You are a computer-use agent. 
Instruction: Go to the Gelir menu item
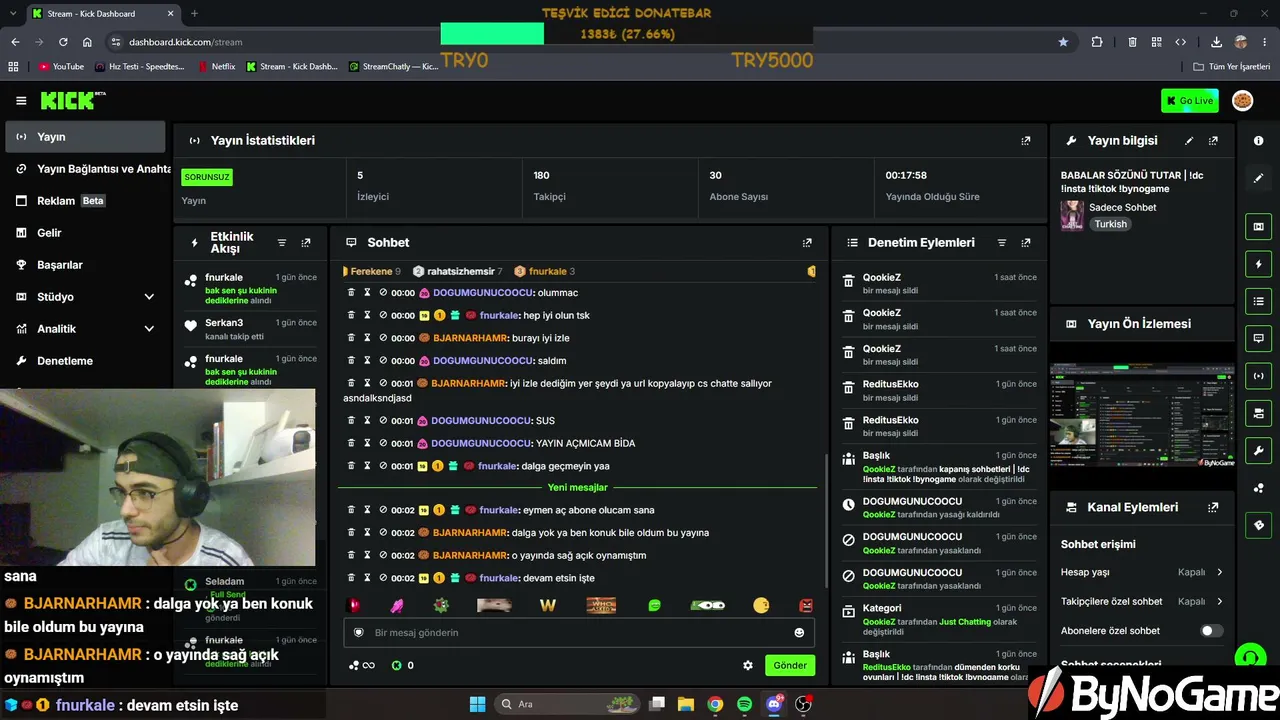[85, 233]
